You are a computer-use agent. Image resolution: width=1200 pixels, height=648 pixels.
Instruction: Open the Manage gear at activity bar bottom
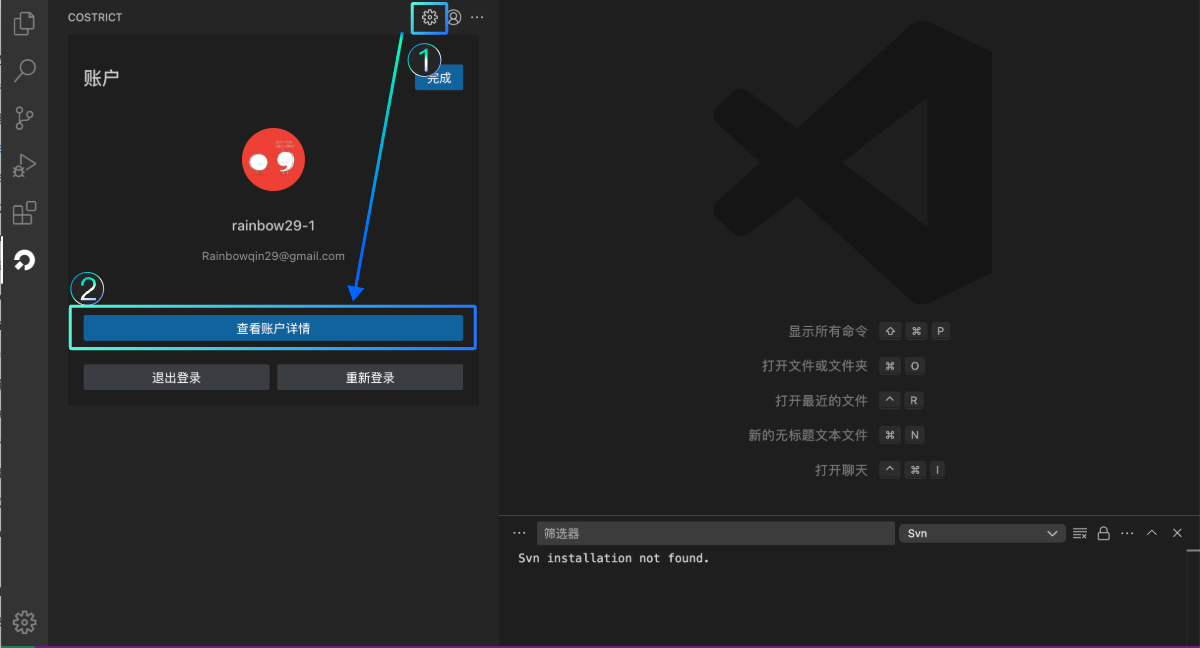(x=24, y=621)
